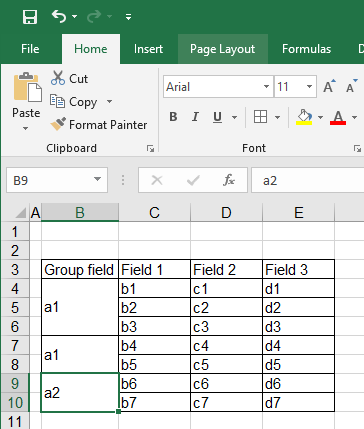This screenshot has height=429, width=364.
Task: Click the Copy button
Action: click(x=74, y=102)
